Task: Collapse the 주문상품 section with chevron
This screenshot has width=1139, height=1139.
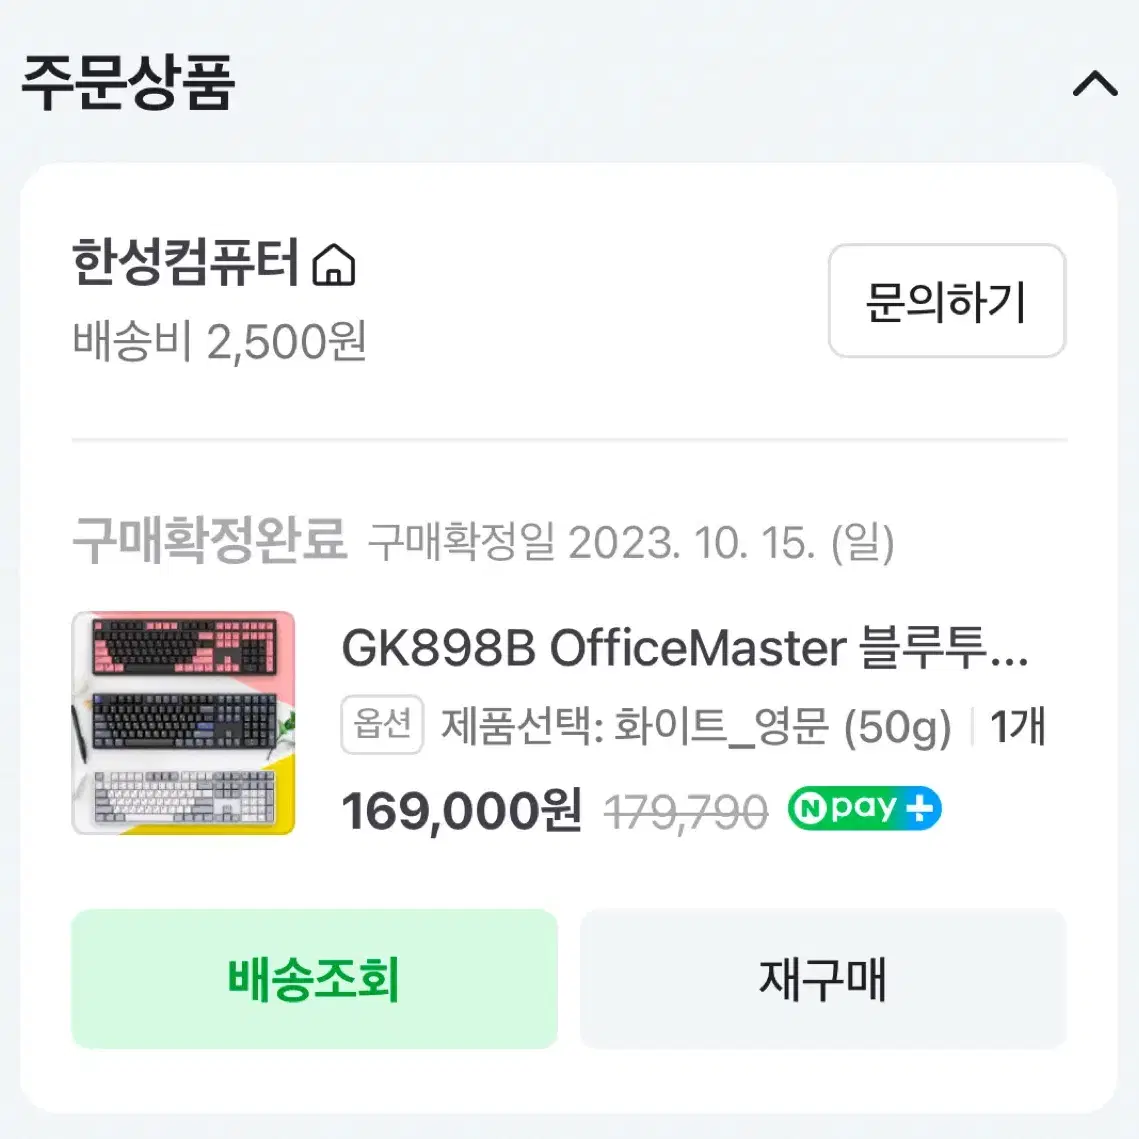Action: tap(1095, 84)
